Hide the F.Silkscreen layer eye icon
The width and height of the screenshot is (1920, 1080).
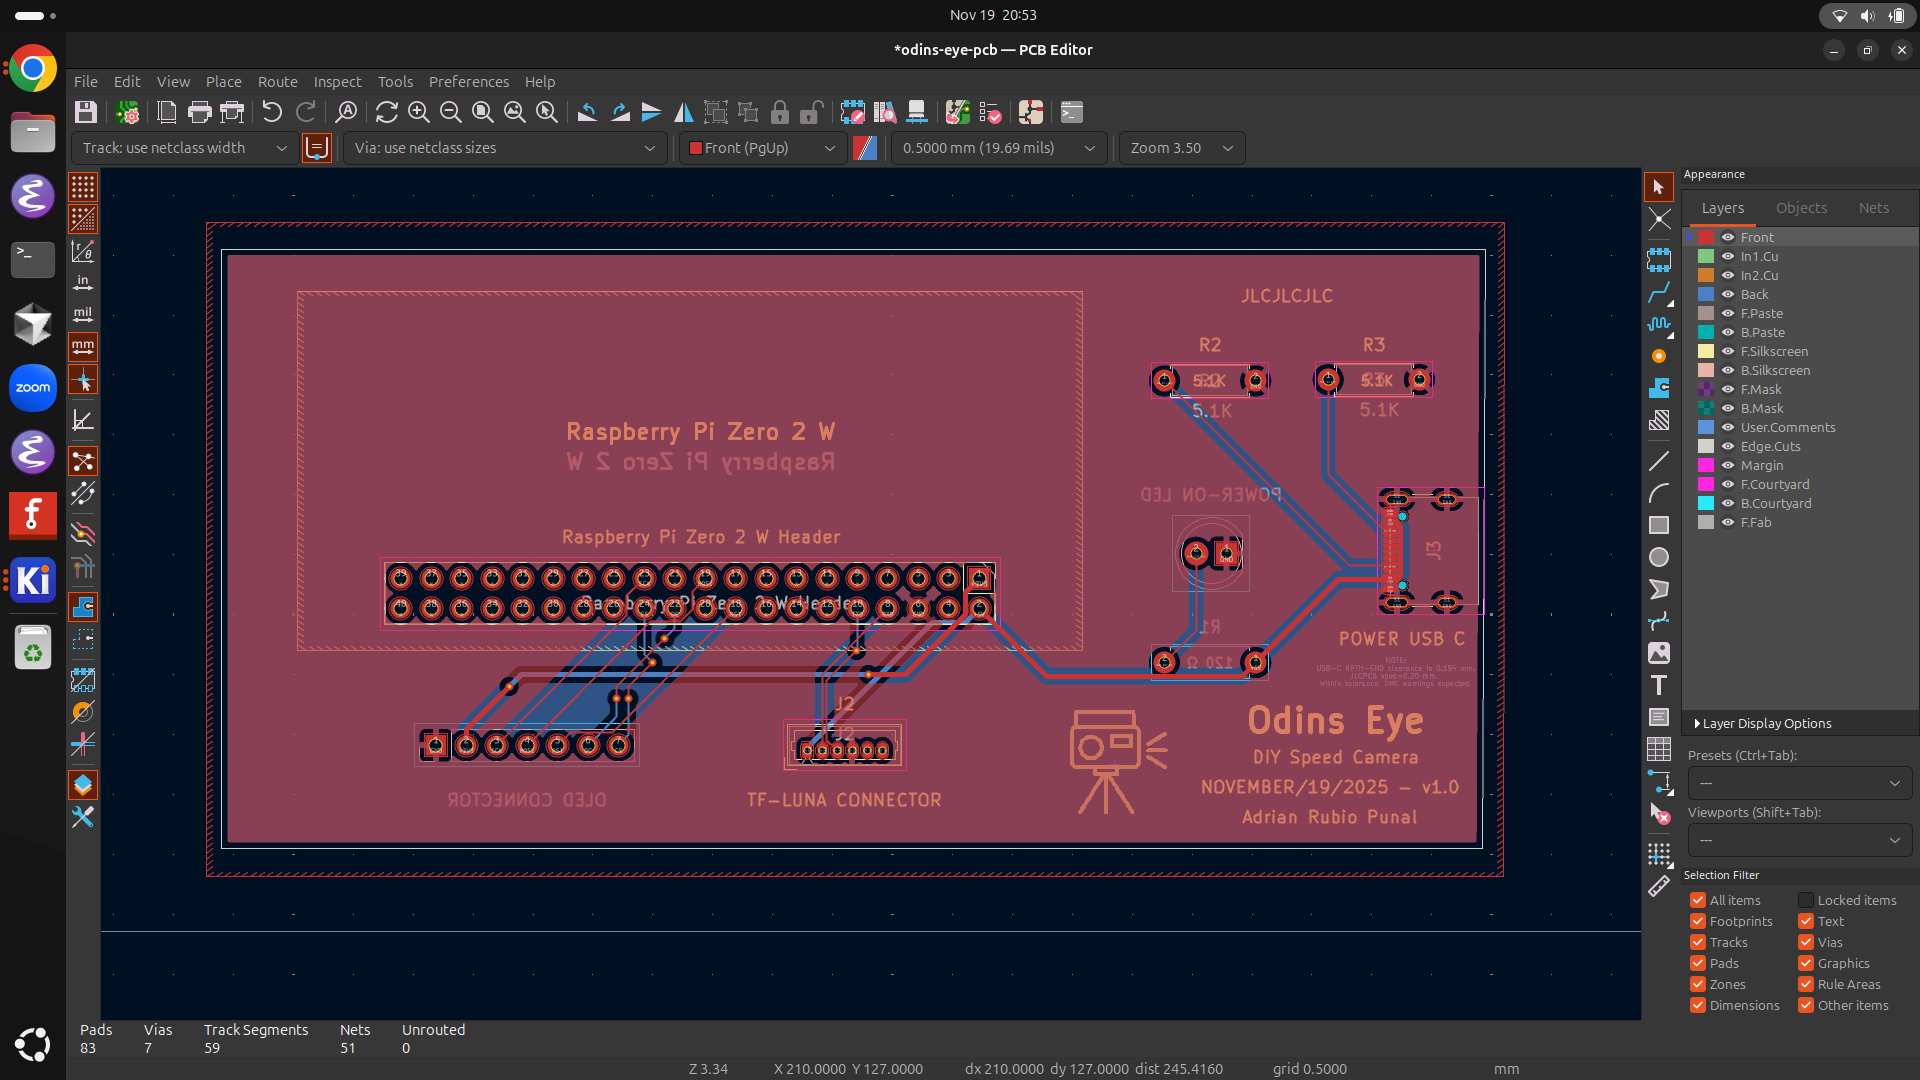coord(1727,351)
